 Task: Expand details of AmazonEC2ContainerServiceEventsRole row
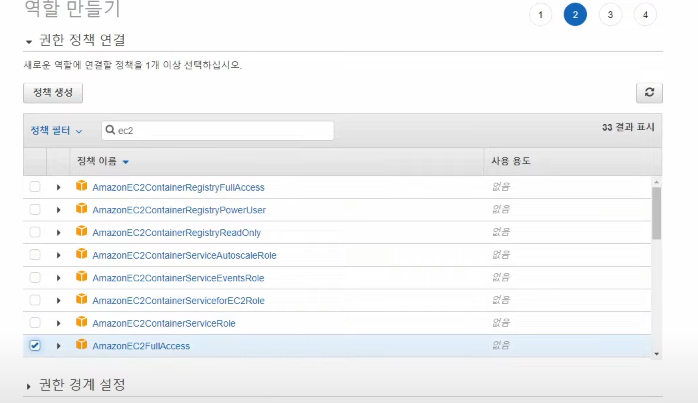click(x=58, y=278)
